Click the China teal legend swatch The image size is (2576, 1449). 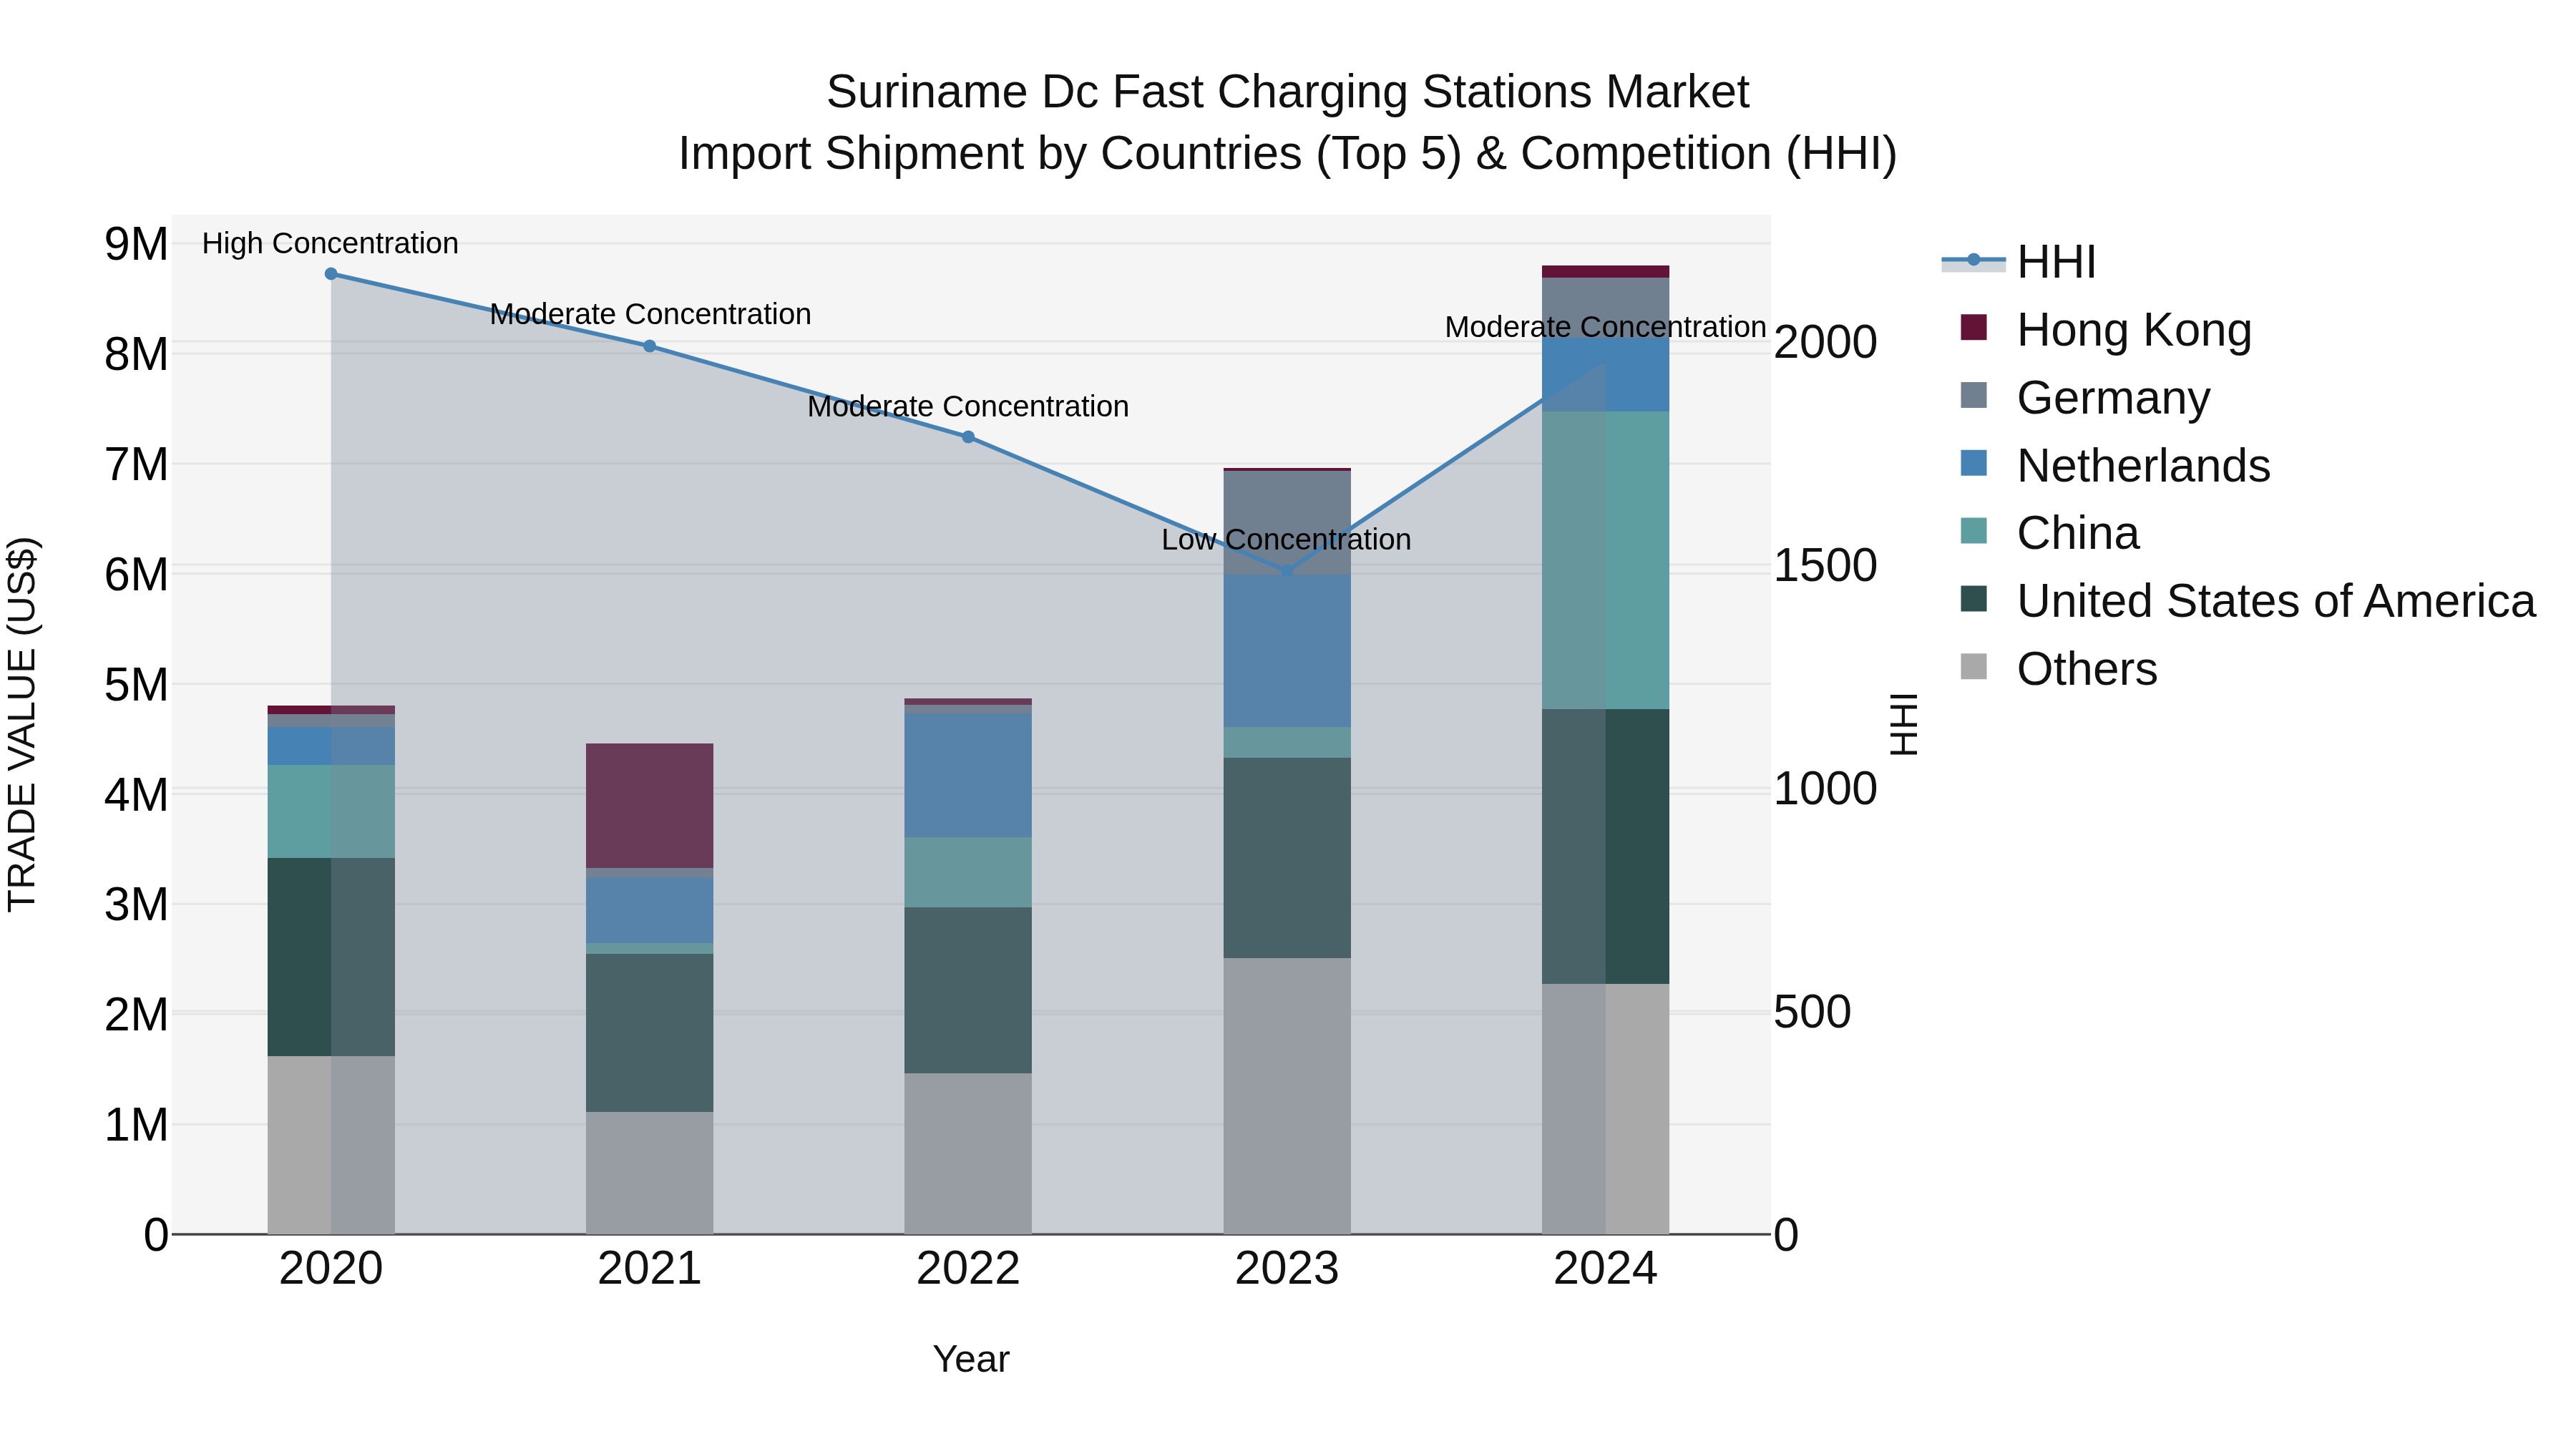pos(1974,530)
